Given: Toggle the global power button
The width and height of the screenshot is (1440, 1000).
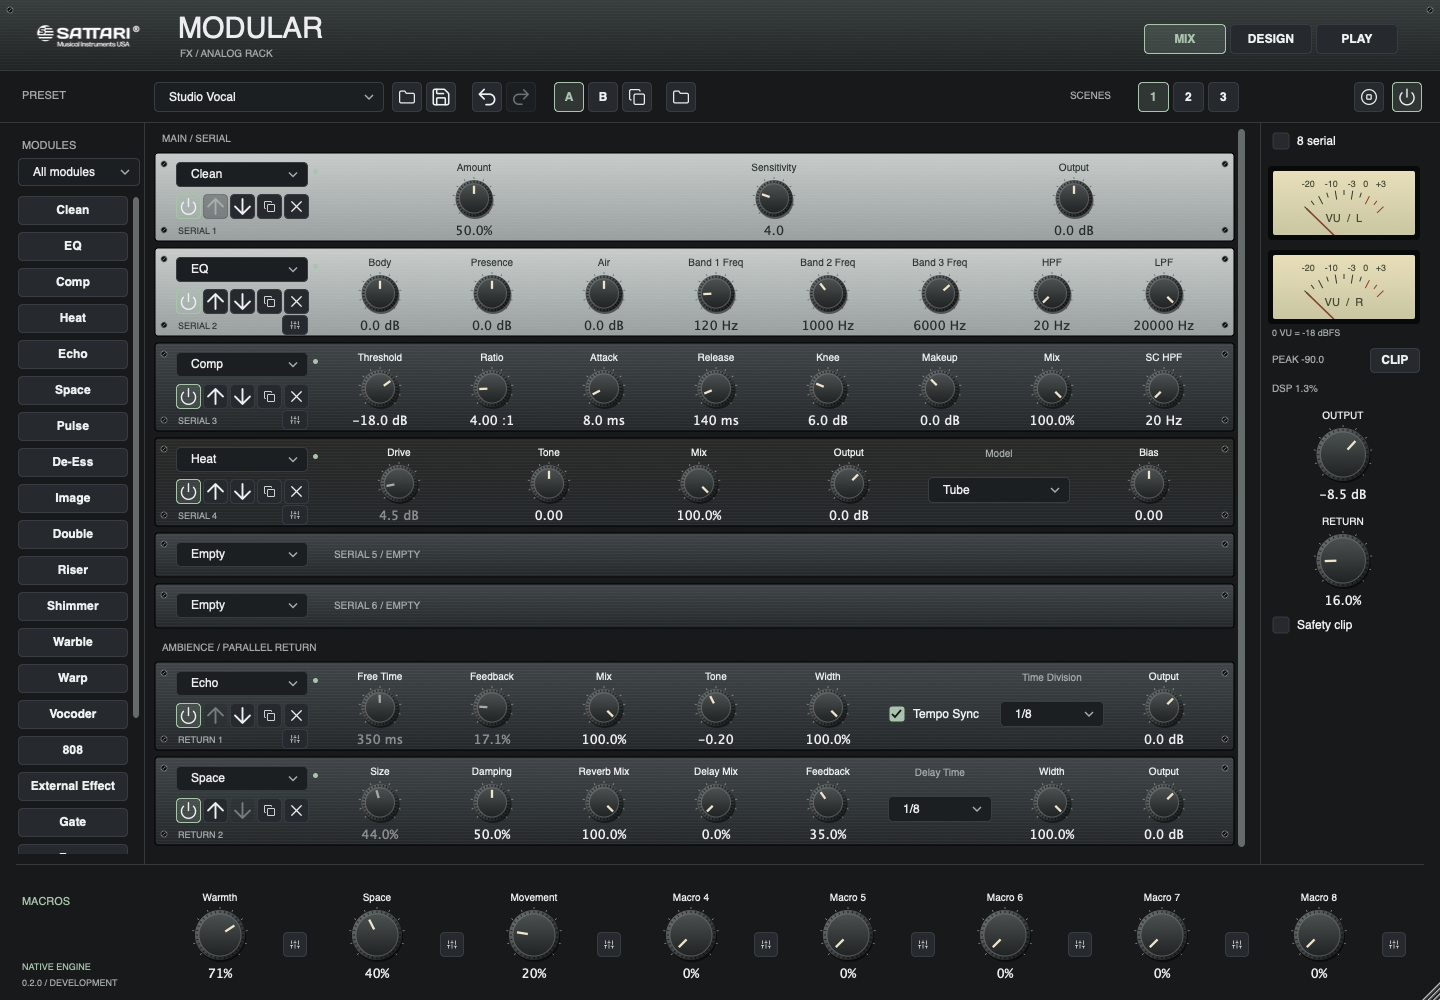Looking at the screenshot, I should pyautogui.click(x=1407, y=97).
